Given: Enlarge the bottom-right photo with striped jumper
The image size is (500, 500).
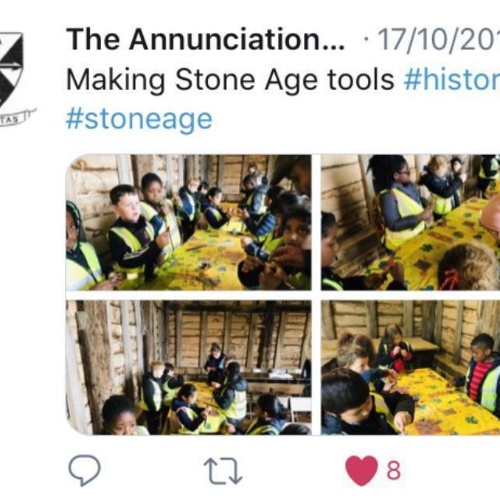Looking at the screenshot, I should 410,368.
